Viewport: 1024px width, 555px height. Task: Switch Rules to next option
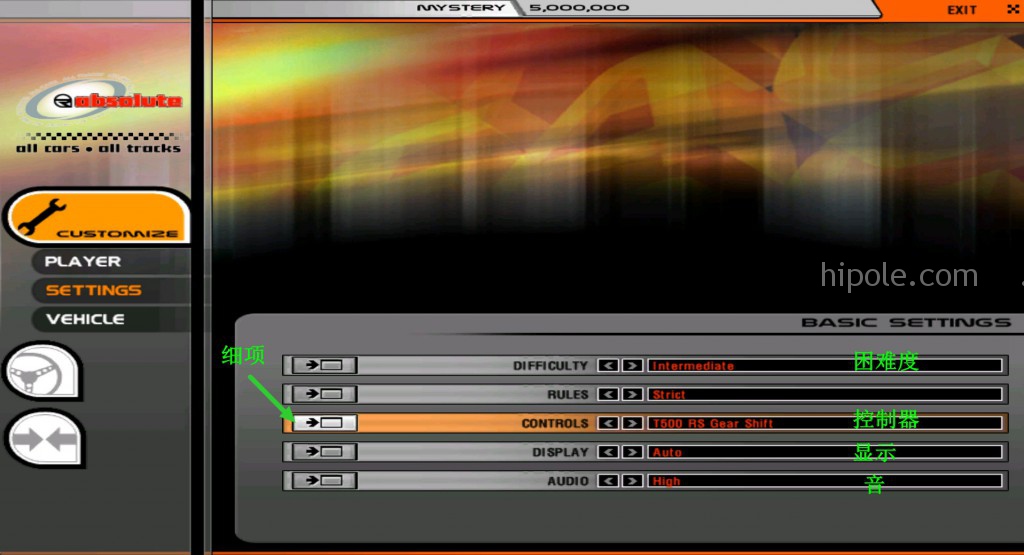tap(632, 394)
